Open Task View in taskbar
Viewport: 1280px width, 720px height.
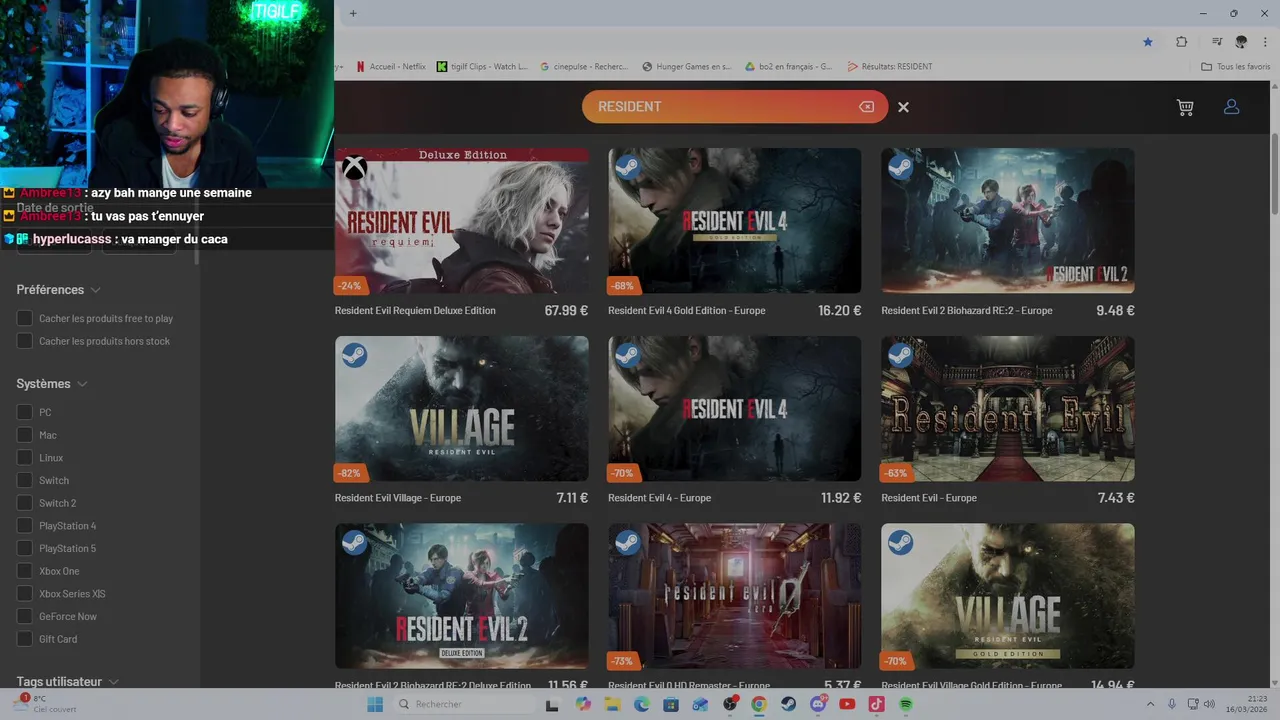click(x=551, y=704)
